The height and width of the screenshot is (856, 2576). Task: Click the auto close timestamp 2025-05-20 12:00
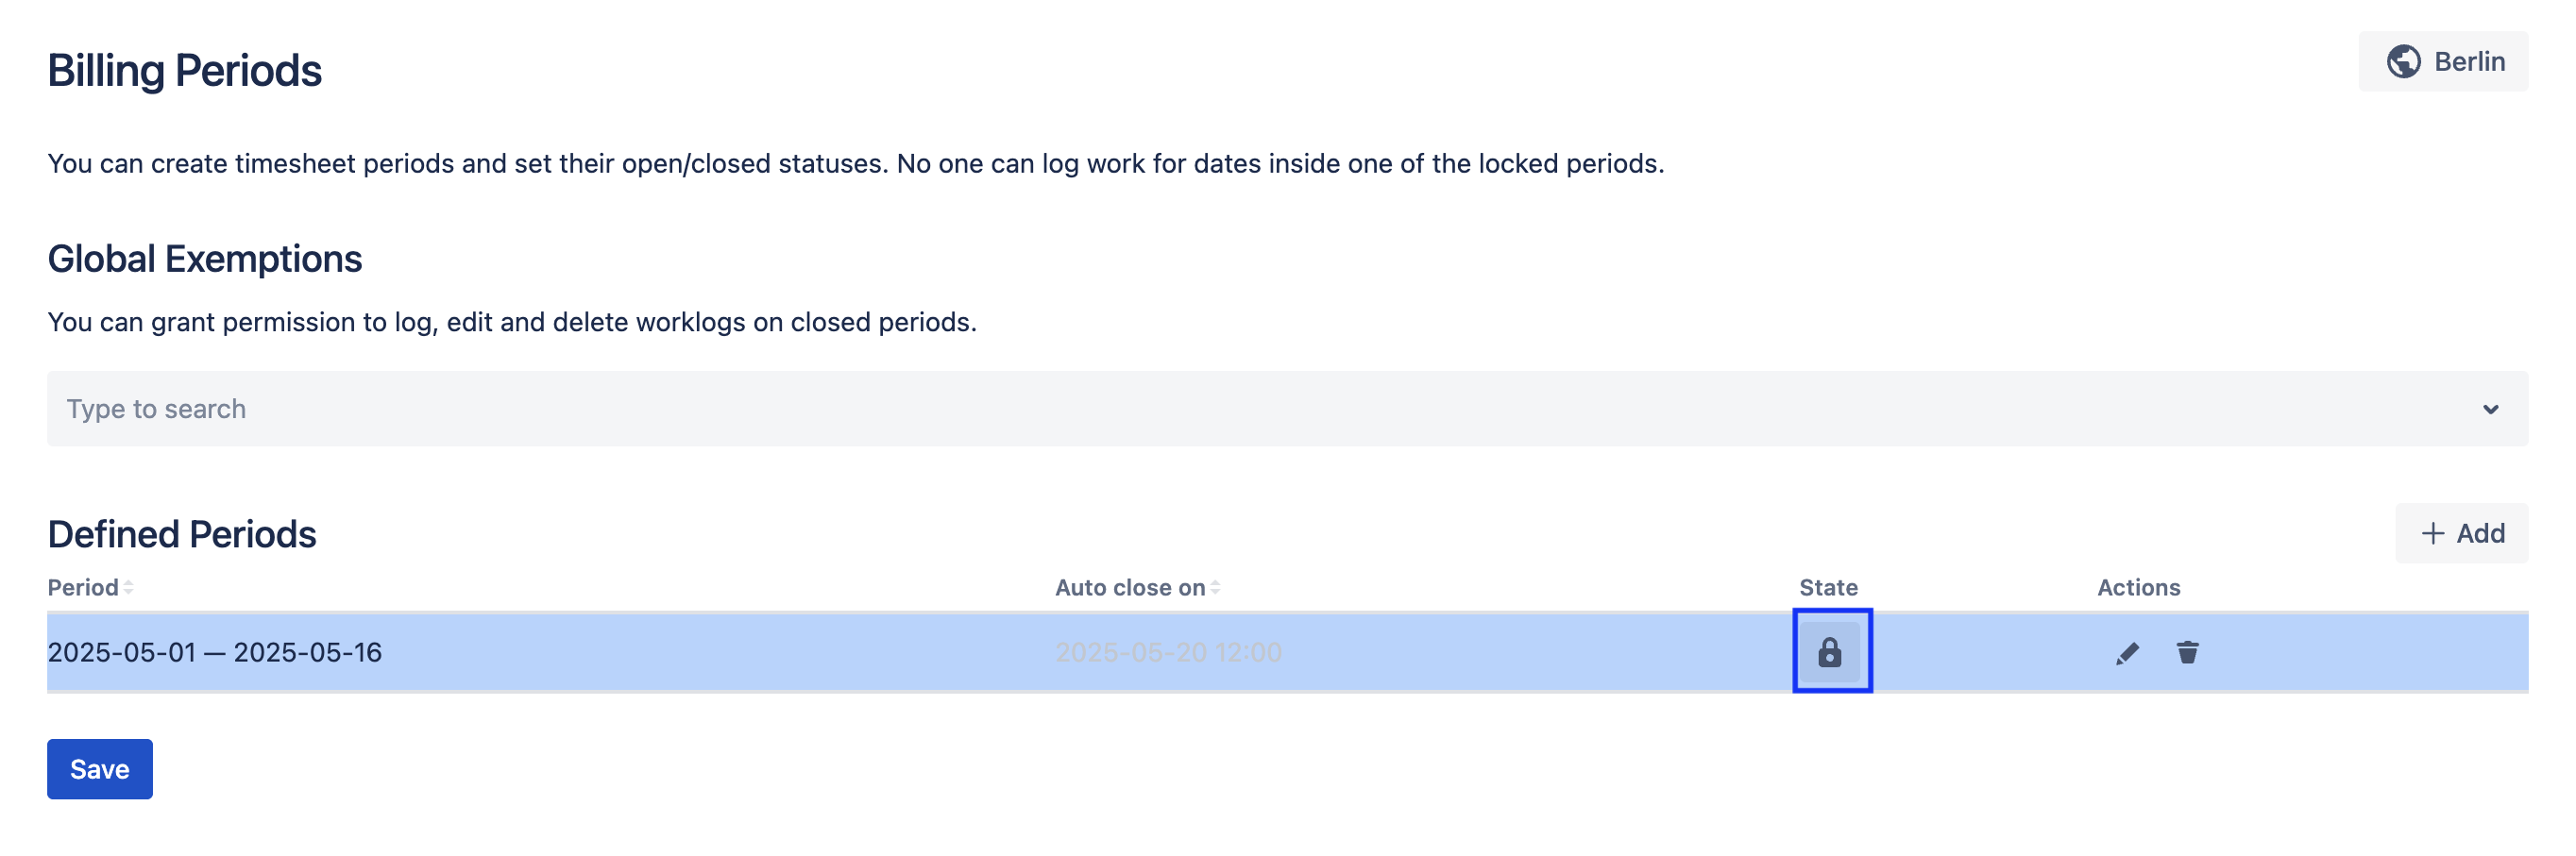click(x=1167, y=651)
